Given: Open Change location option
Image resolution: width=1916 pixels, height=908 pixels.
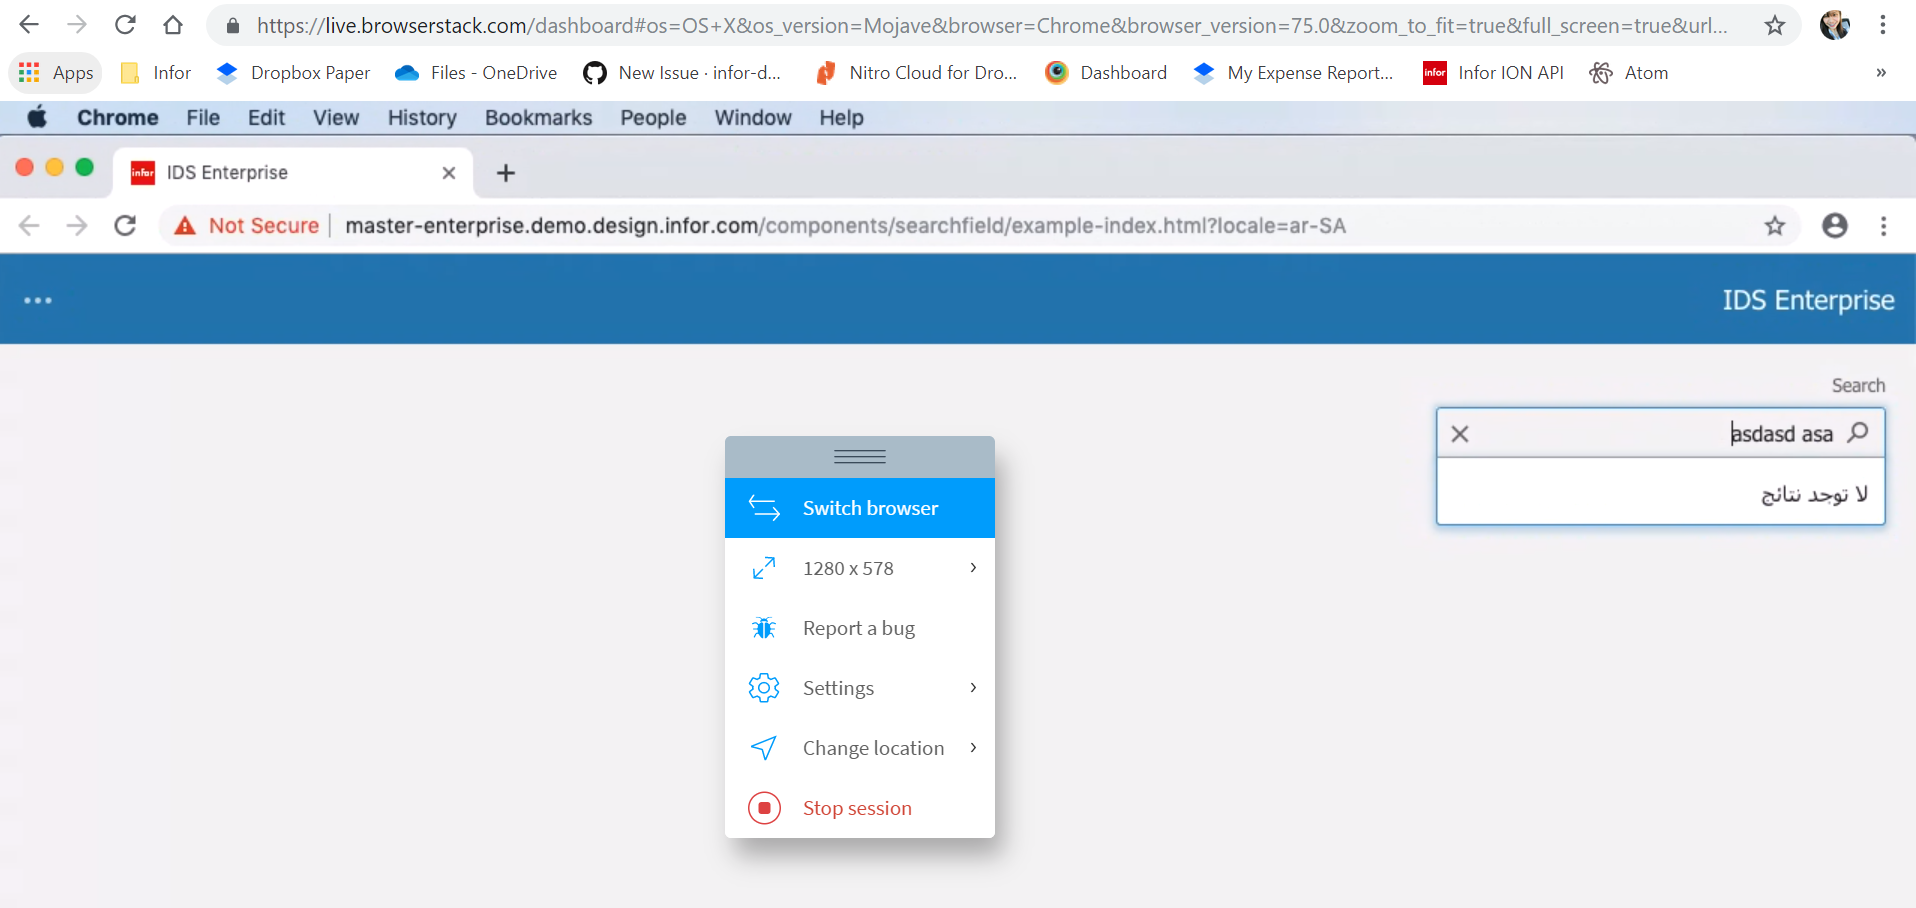Looking at the screenshot, I should pyautogui.click(x=860, y=748).
